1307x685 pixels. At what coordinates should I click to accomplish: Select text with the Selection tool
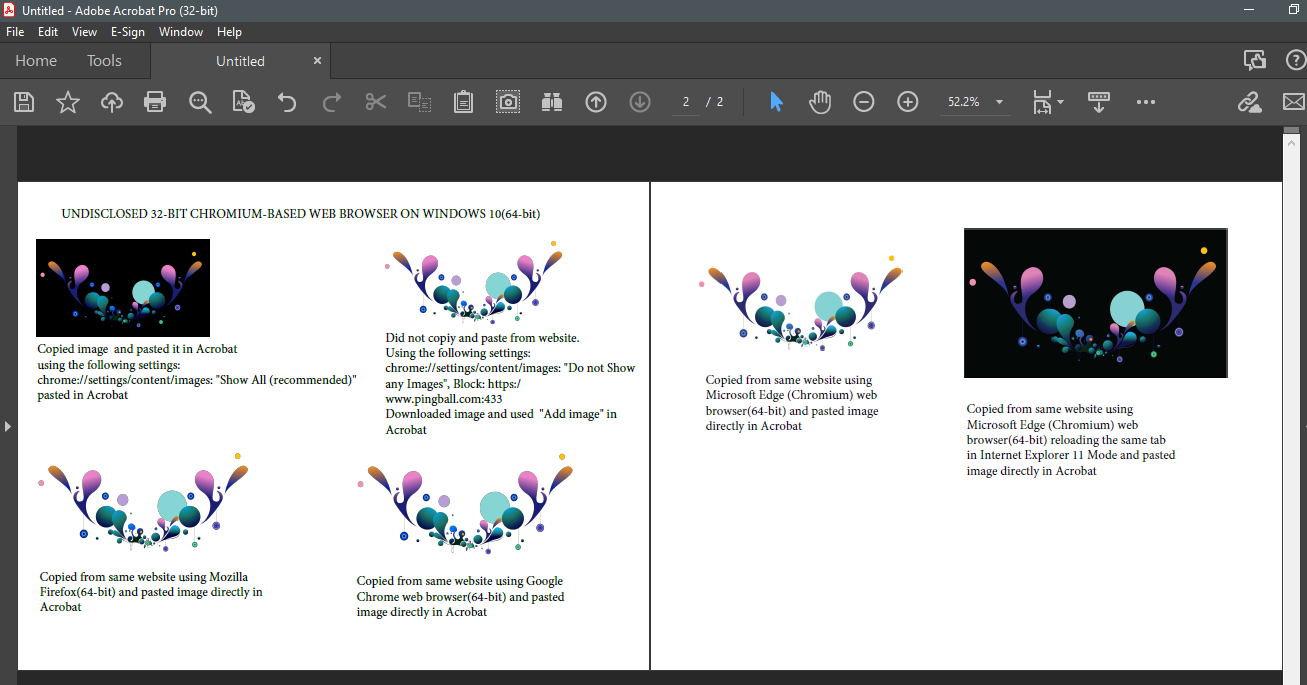775,101
